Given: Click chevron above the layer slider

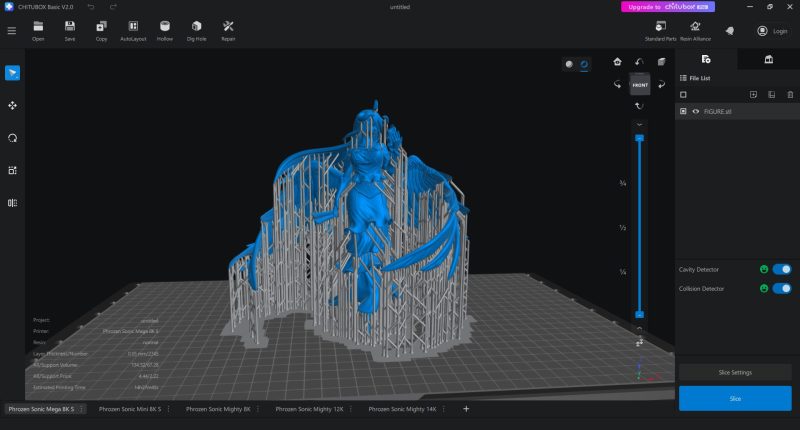Looking at the screenshot, I should [639, 124].
